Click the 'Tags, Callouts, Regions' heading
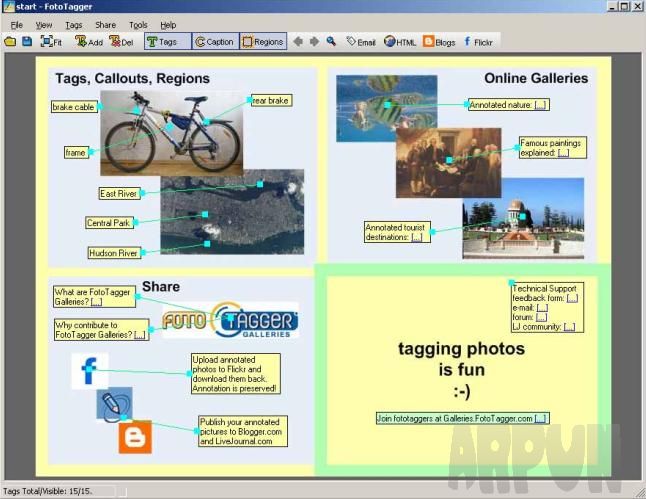 [x=132, y=78]
